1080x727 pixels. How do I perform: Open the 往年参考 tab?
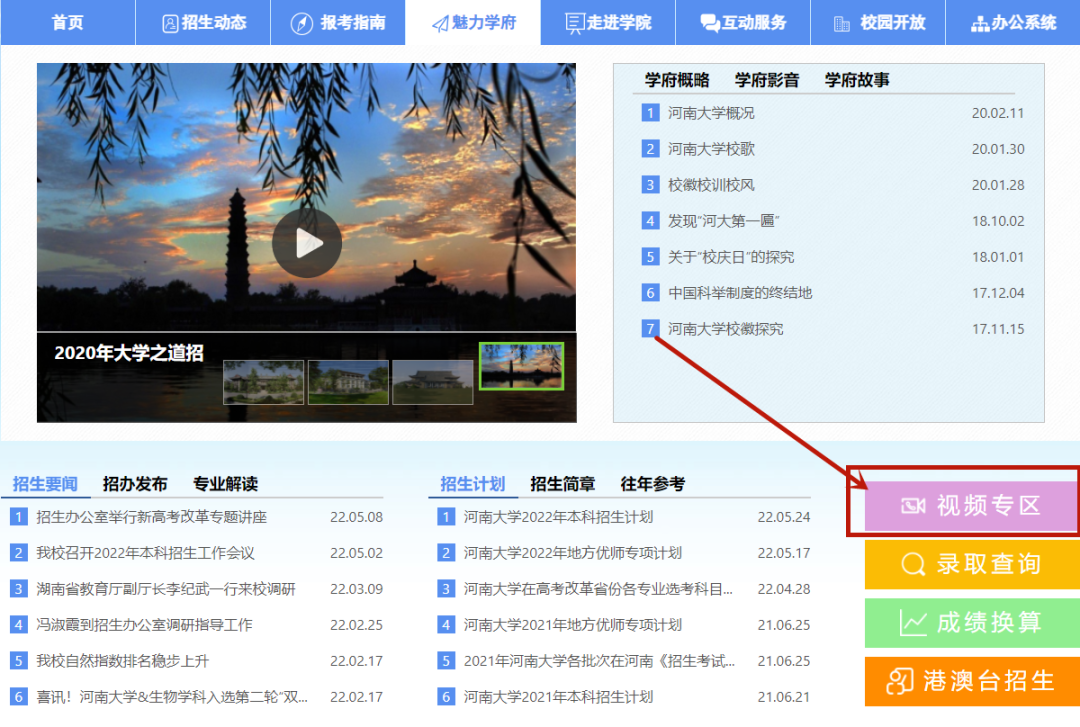tap(653, 484)
